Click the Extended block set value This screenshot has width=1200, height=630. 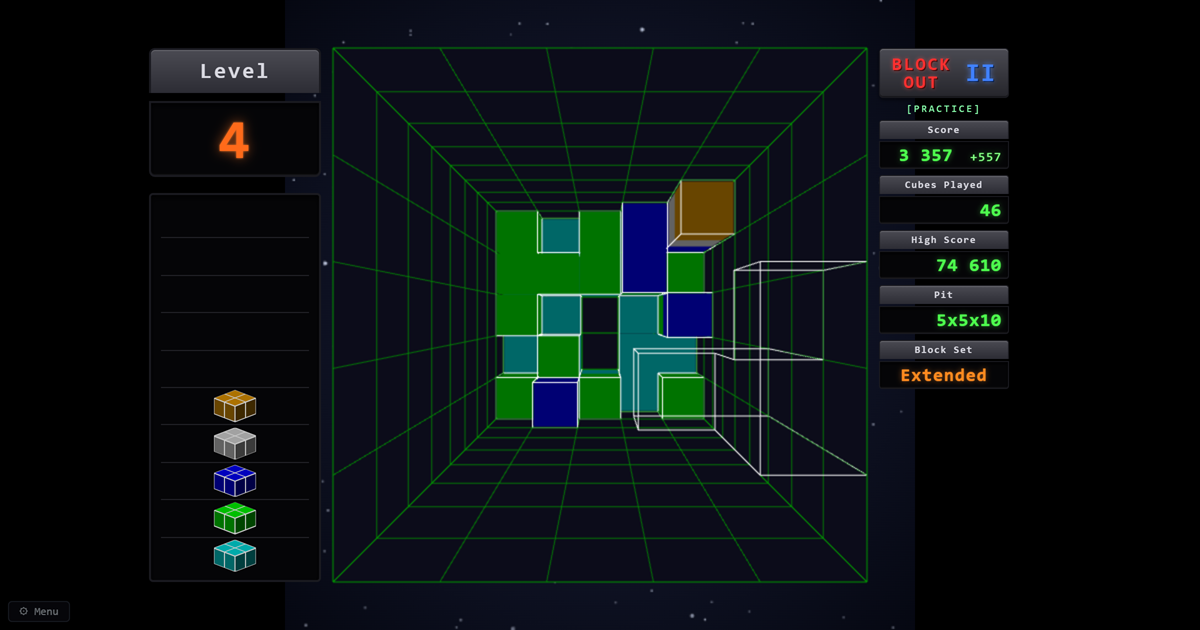pyautogui.click(x=943, y=375)
